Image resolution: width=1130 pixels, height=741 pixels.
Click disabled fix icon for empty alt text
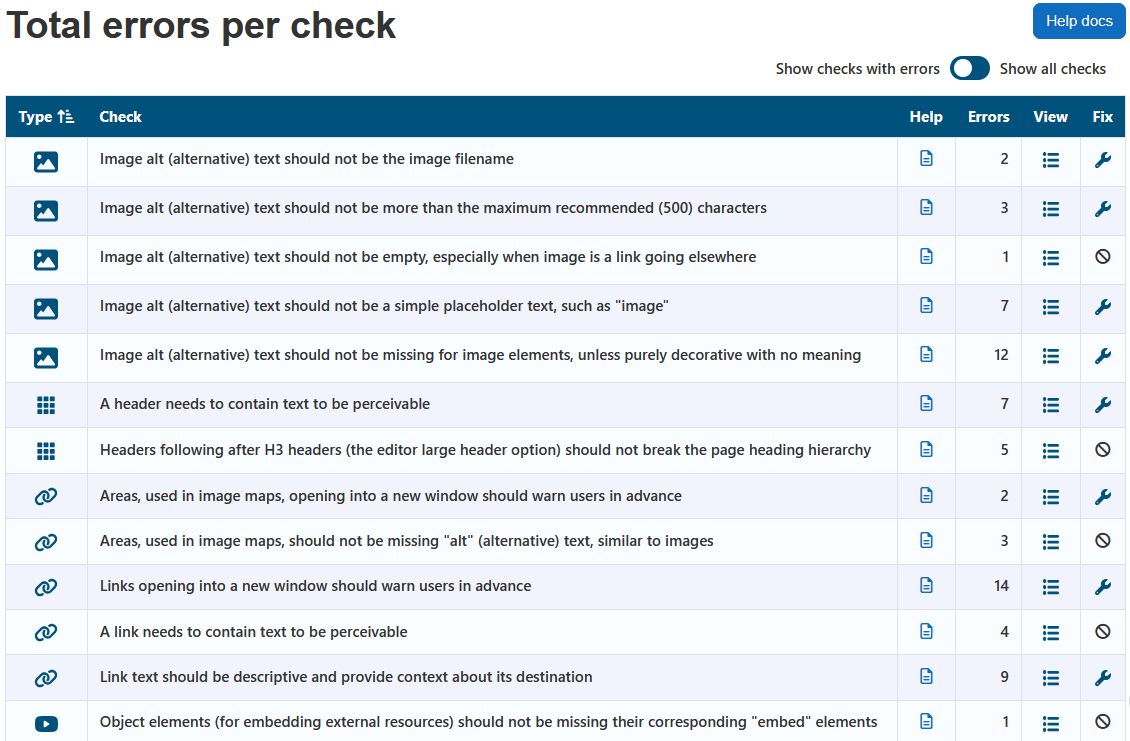[1103, 257]
